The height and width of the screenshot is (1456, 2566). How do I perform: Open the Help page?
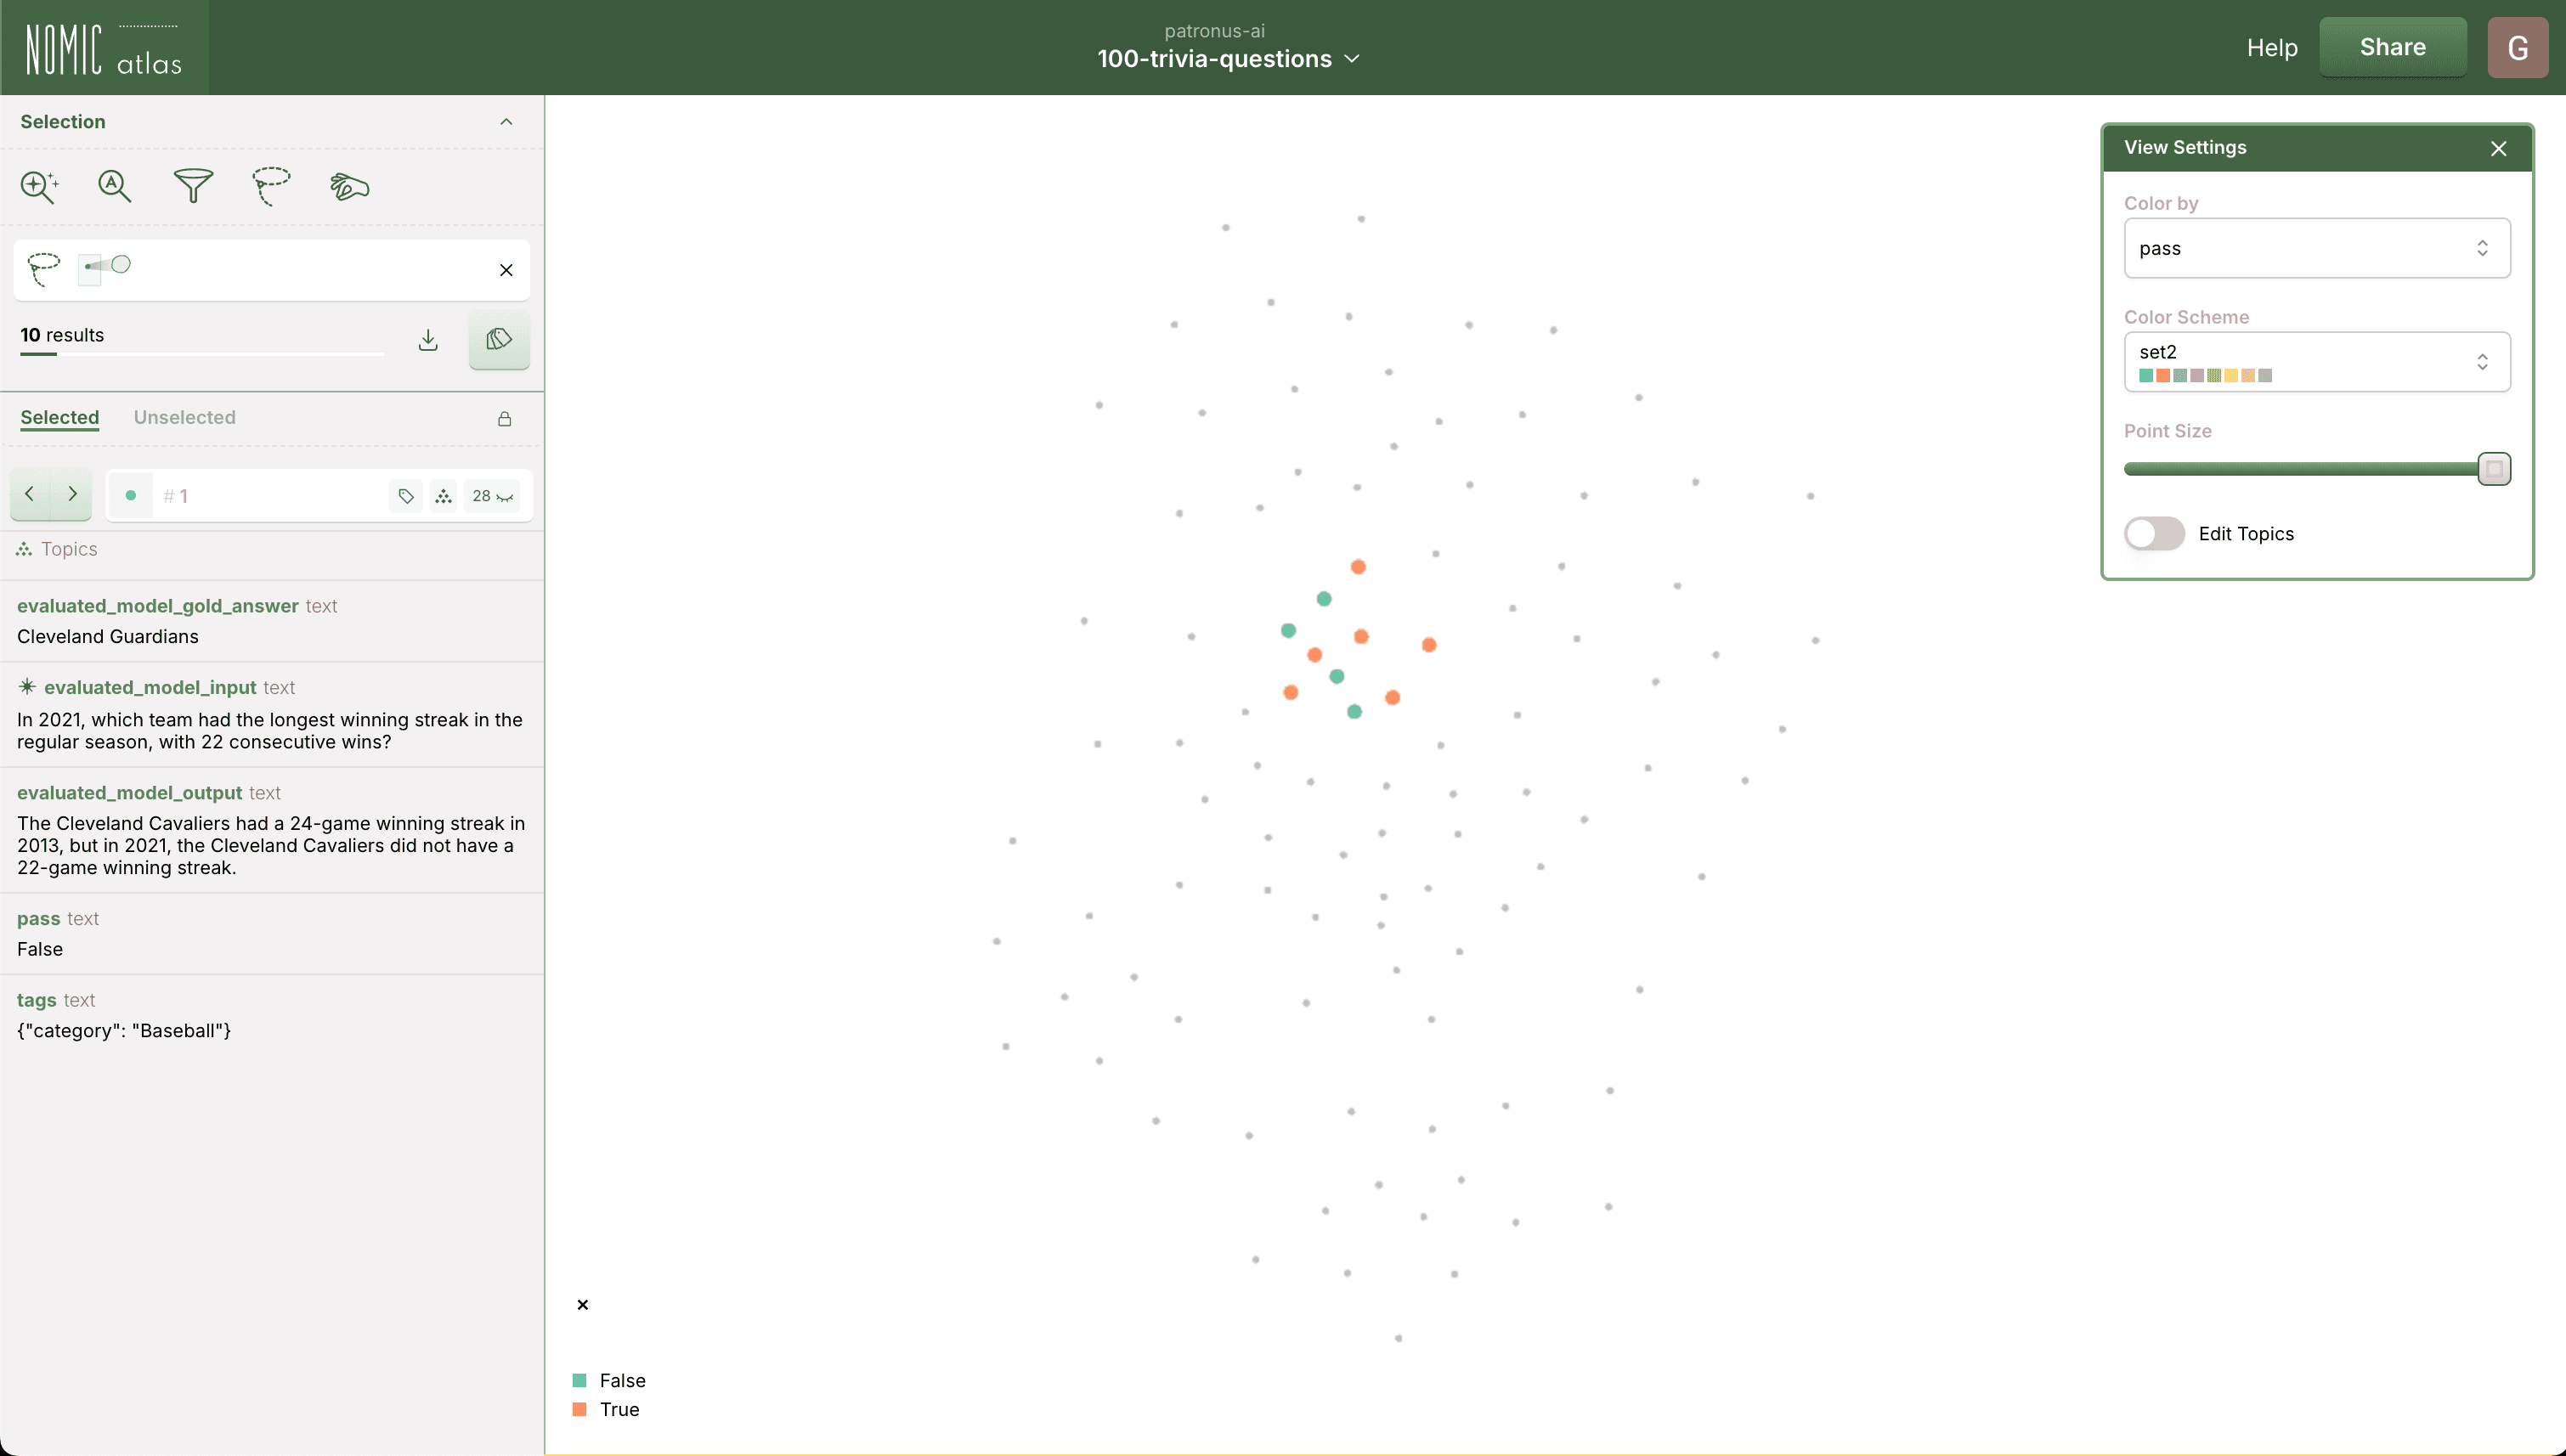click(x=2272, y=47)
